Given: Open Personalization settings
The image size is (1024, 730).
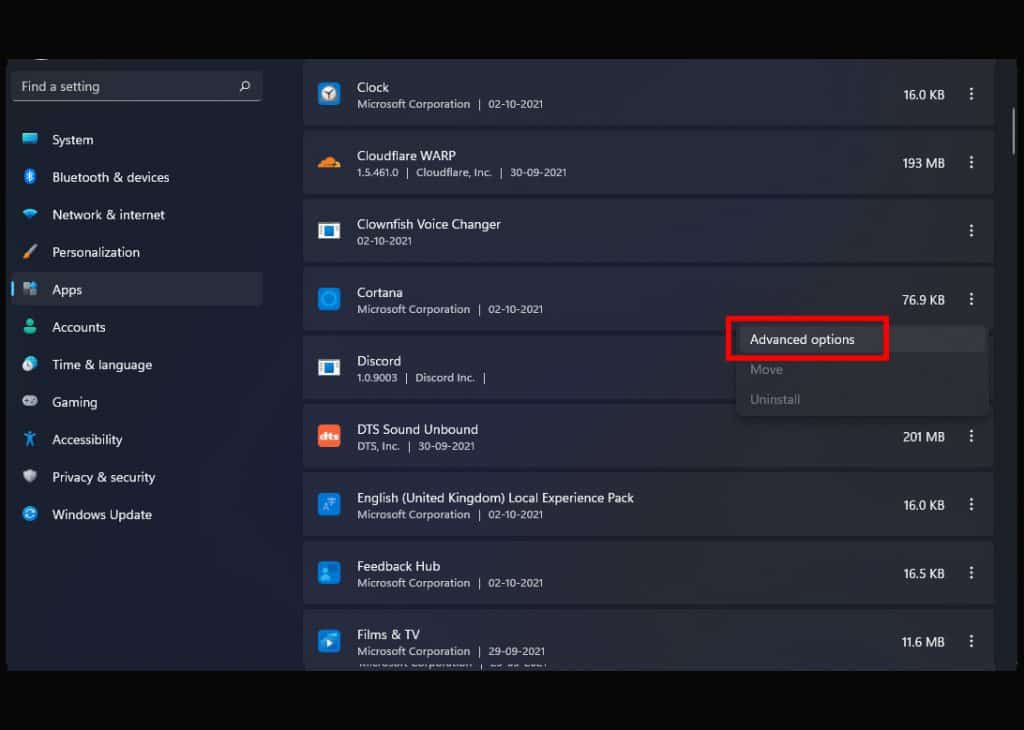Looking at the screenshot, I should click(x=137, y=252).
